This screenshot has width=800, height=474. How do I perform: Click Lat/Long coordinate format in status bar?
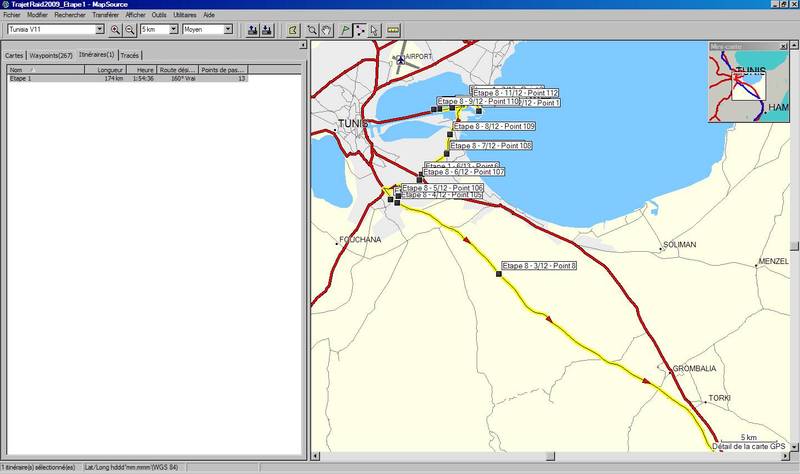(x=131, y=467)
